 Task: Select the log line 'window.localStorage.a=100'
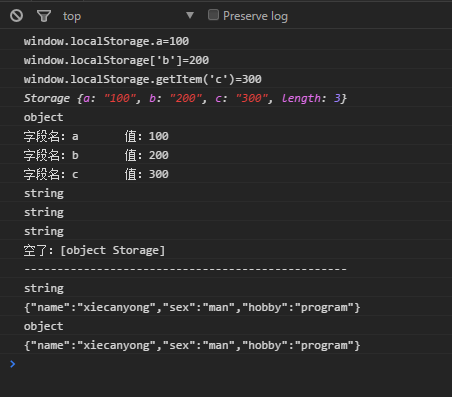point(106,41)
